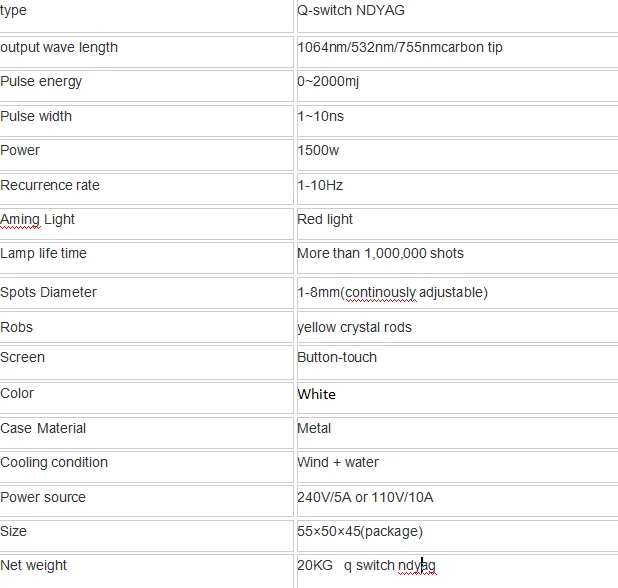Click the "Pulse width" label
The width and height of the screenshot is (618, 588).
tap(36, 116)
